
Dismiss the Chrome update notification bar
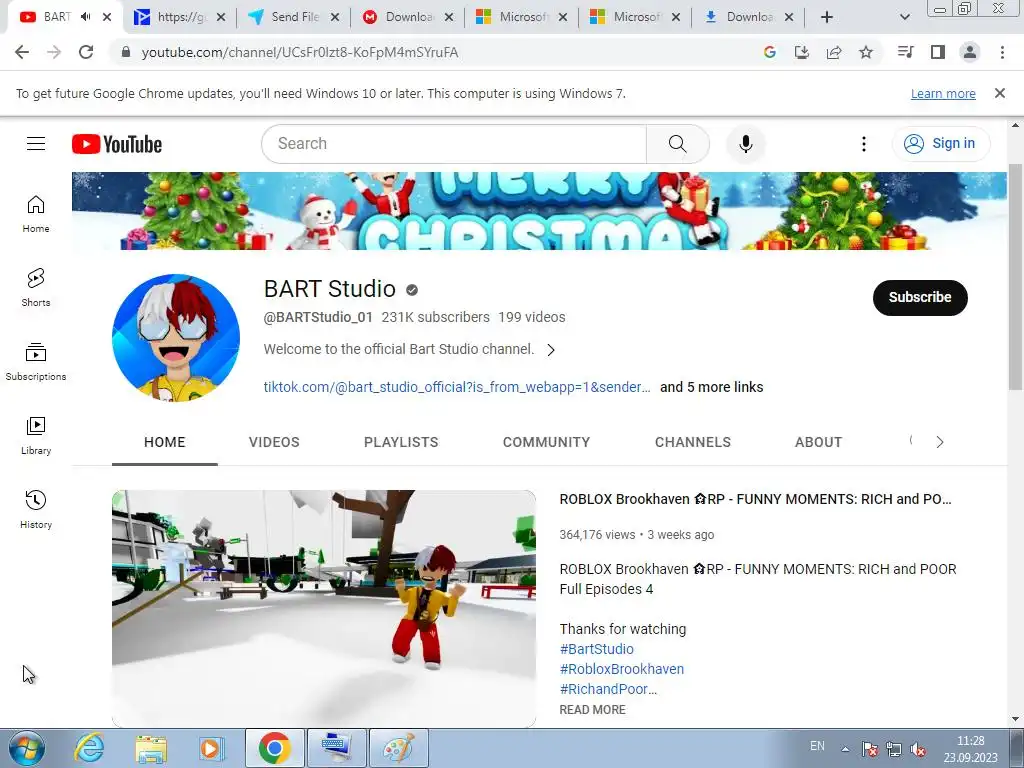tap(999, 93)
